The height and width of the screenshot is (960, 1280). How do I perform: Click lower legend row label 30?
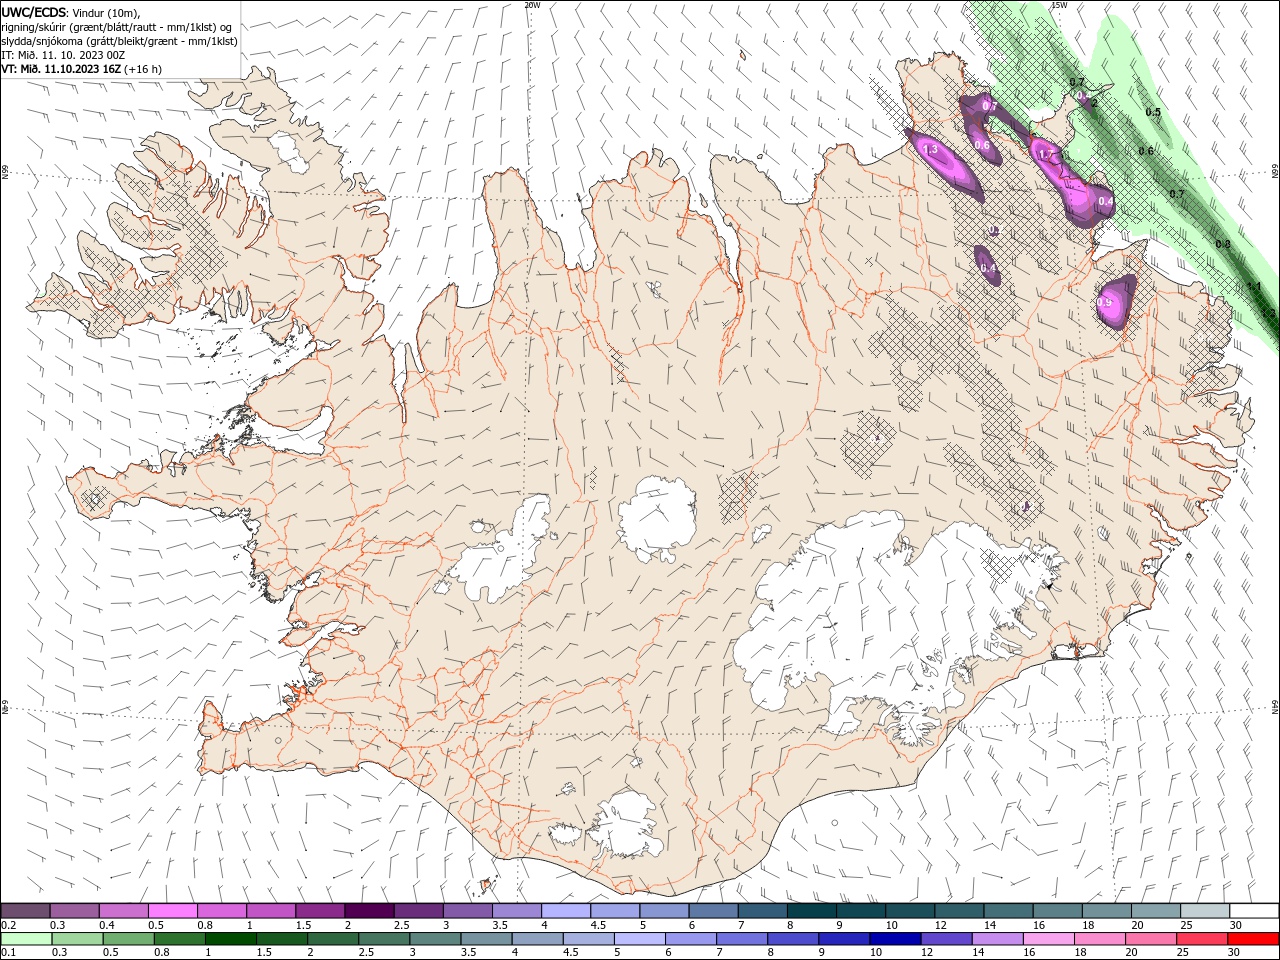point(1236,953)
